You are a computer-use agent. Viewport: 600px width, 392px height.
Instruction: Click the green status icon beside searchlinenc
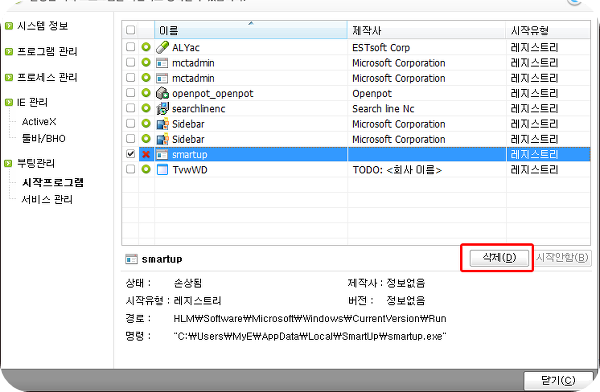coord(146,108)
